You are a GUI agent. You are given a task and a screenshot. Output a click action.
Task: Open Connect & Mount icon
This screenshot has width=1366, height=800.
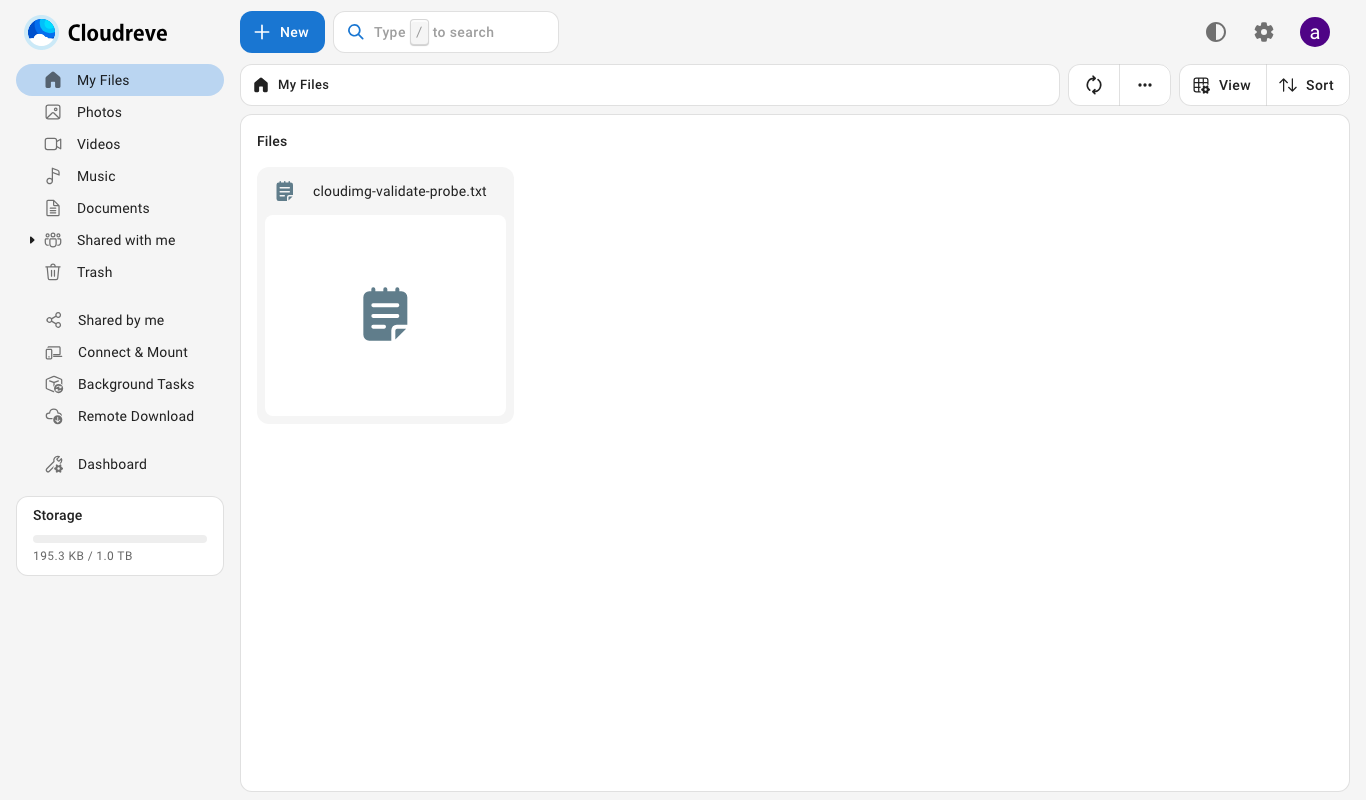click(54, 352)
